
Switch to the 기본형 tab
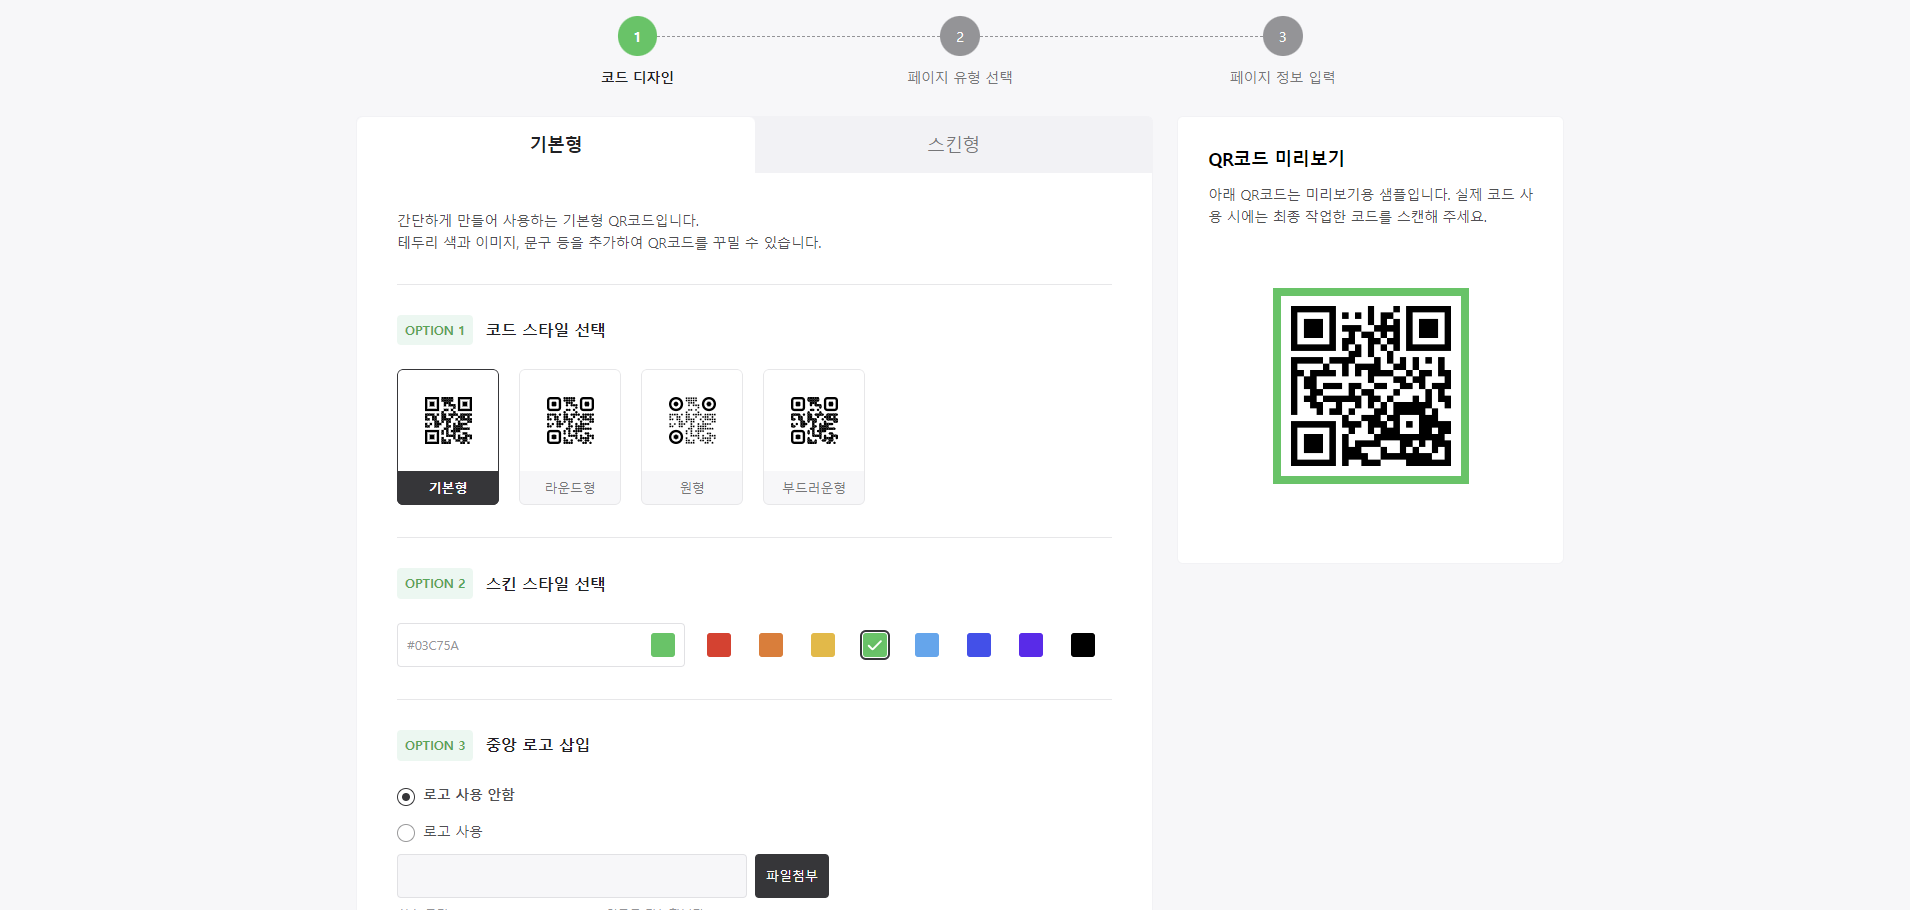click(x=556, y=145)
